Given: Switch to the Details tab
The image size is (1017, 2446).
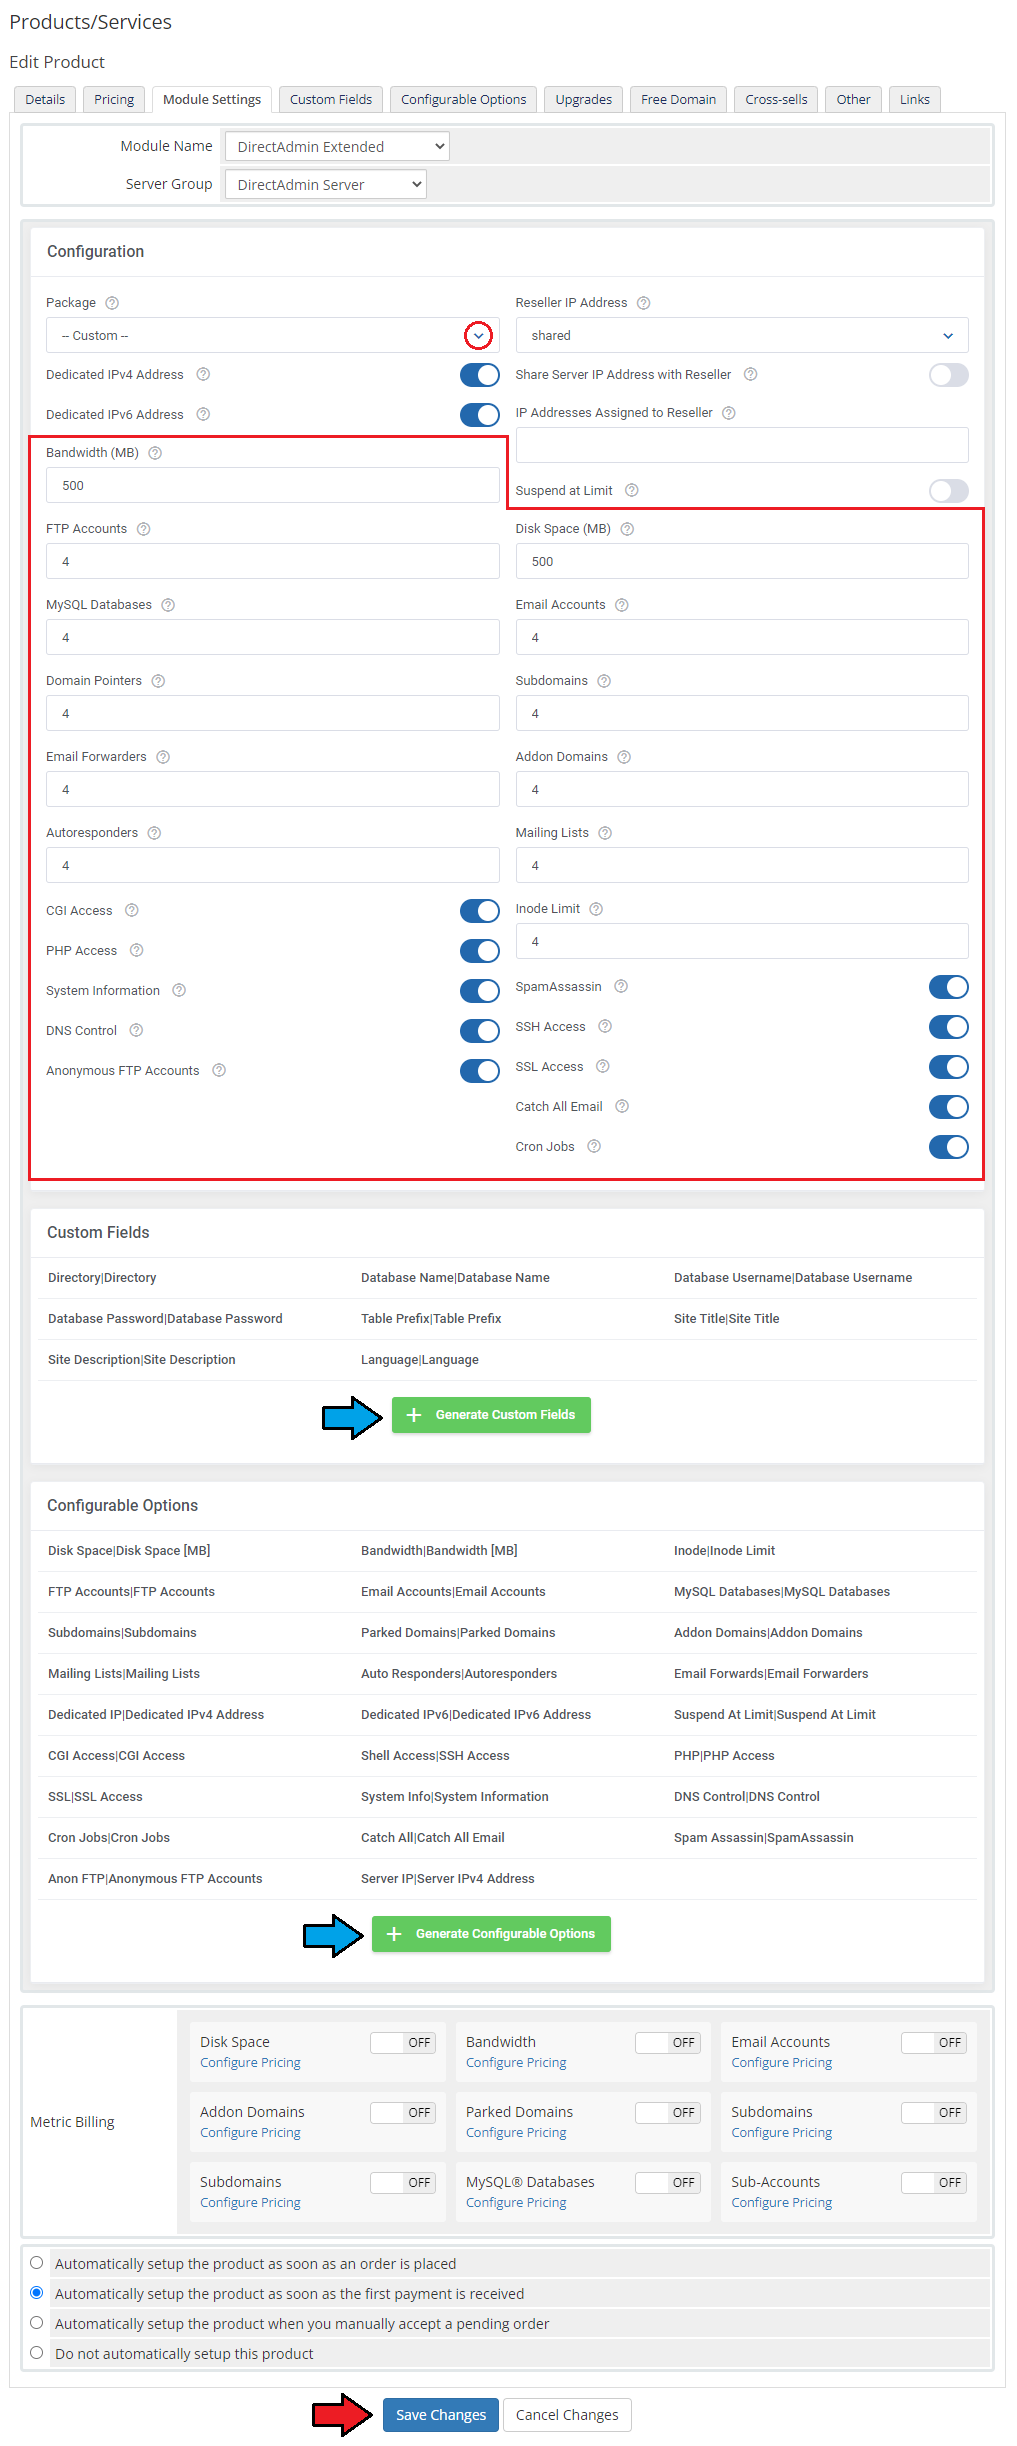Looking at the screenshot, I should pos(45,100).
